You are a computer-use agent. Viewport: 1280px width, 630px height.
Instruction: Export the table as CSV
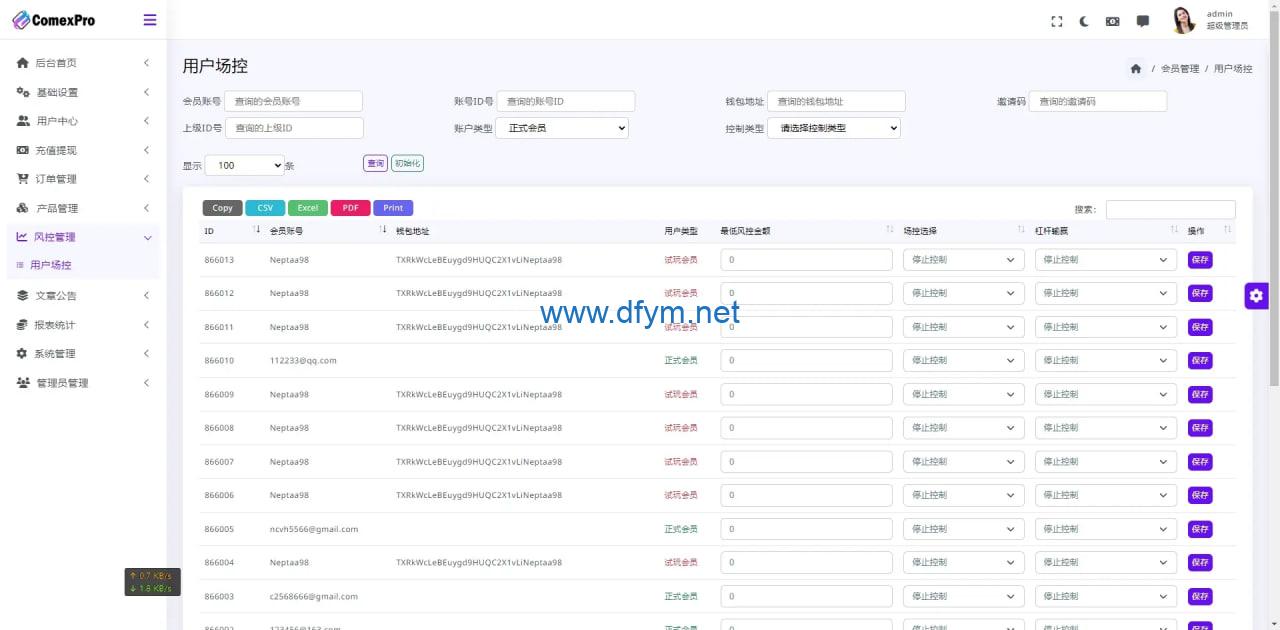[265, 208]
